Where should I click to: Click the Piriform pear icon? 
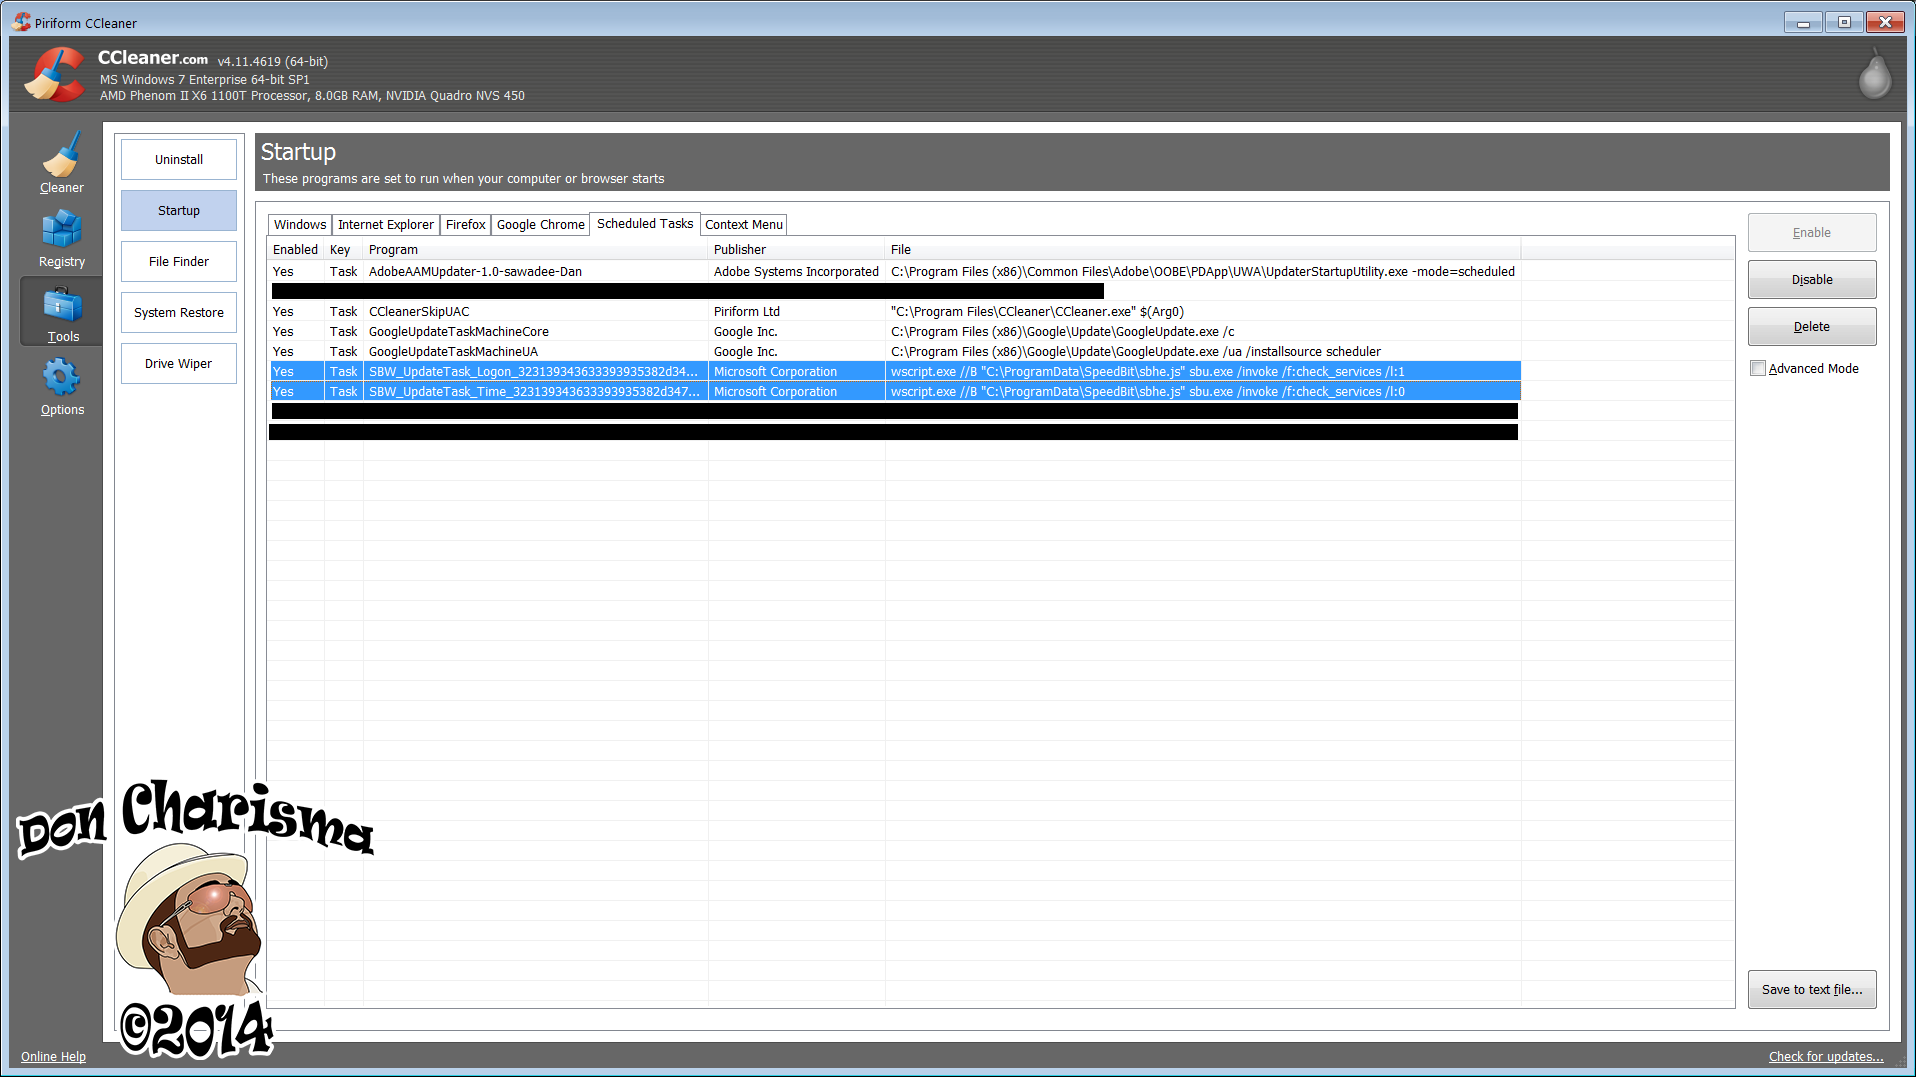pos(1874,76)
